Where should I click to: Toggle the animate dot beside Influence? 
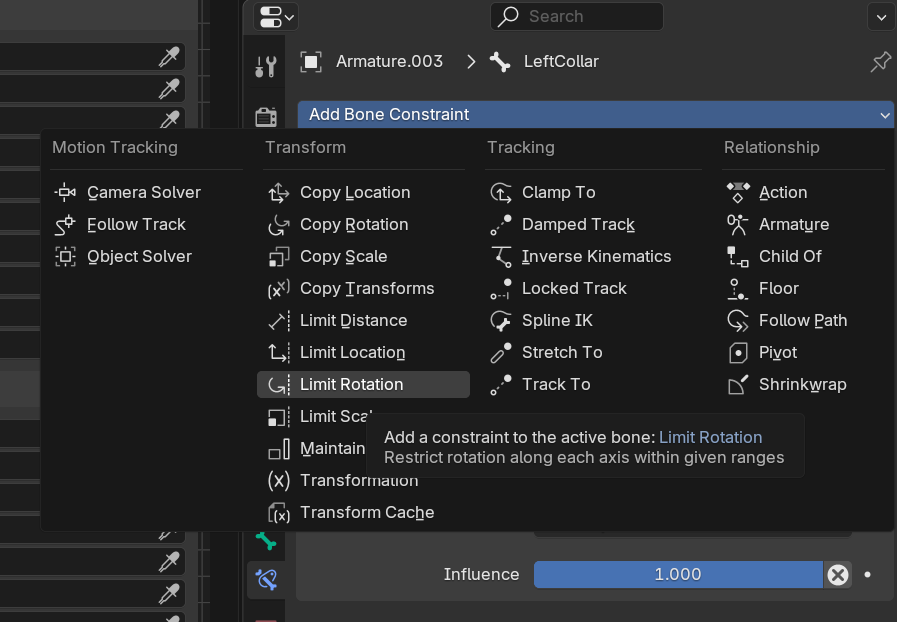coord(868,575)
